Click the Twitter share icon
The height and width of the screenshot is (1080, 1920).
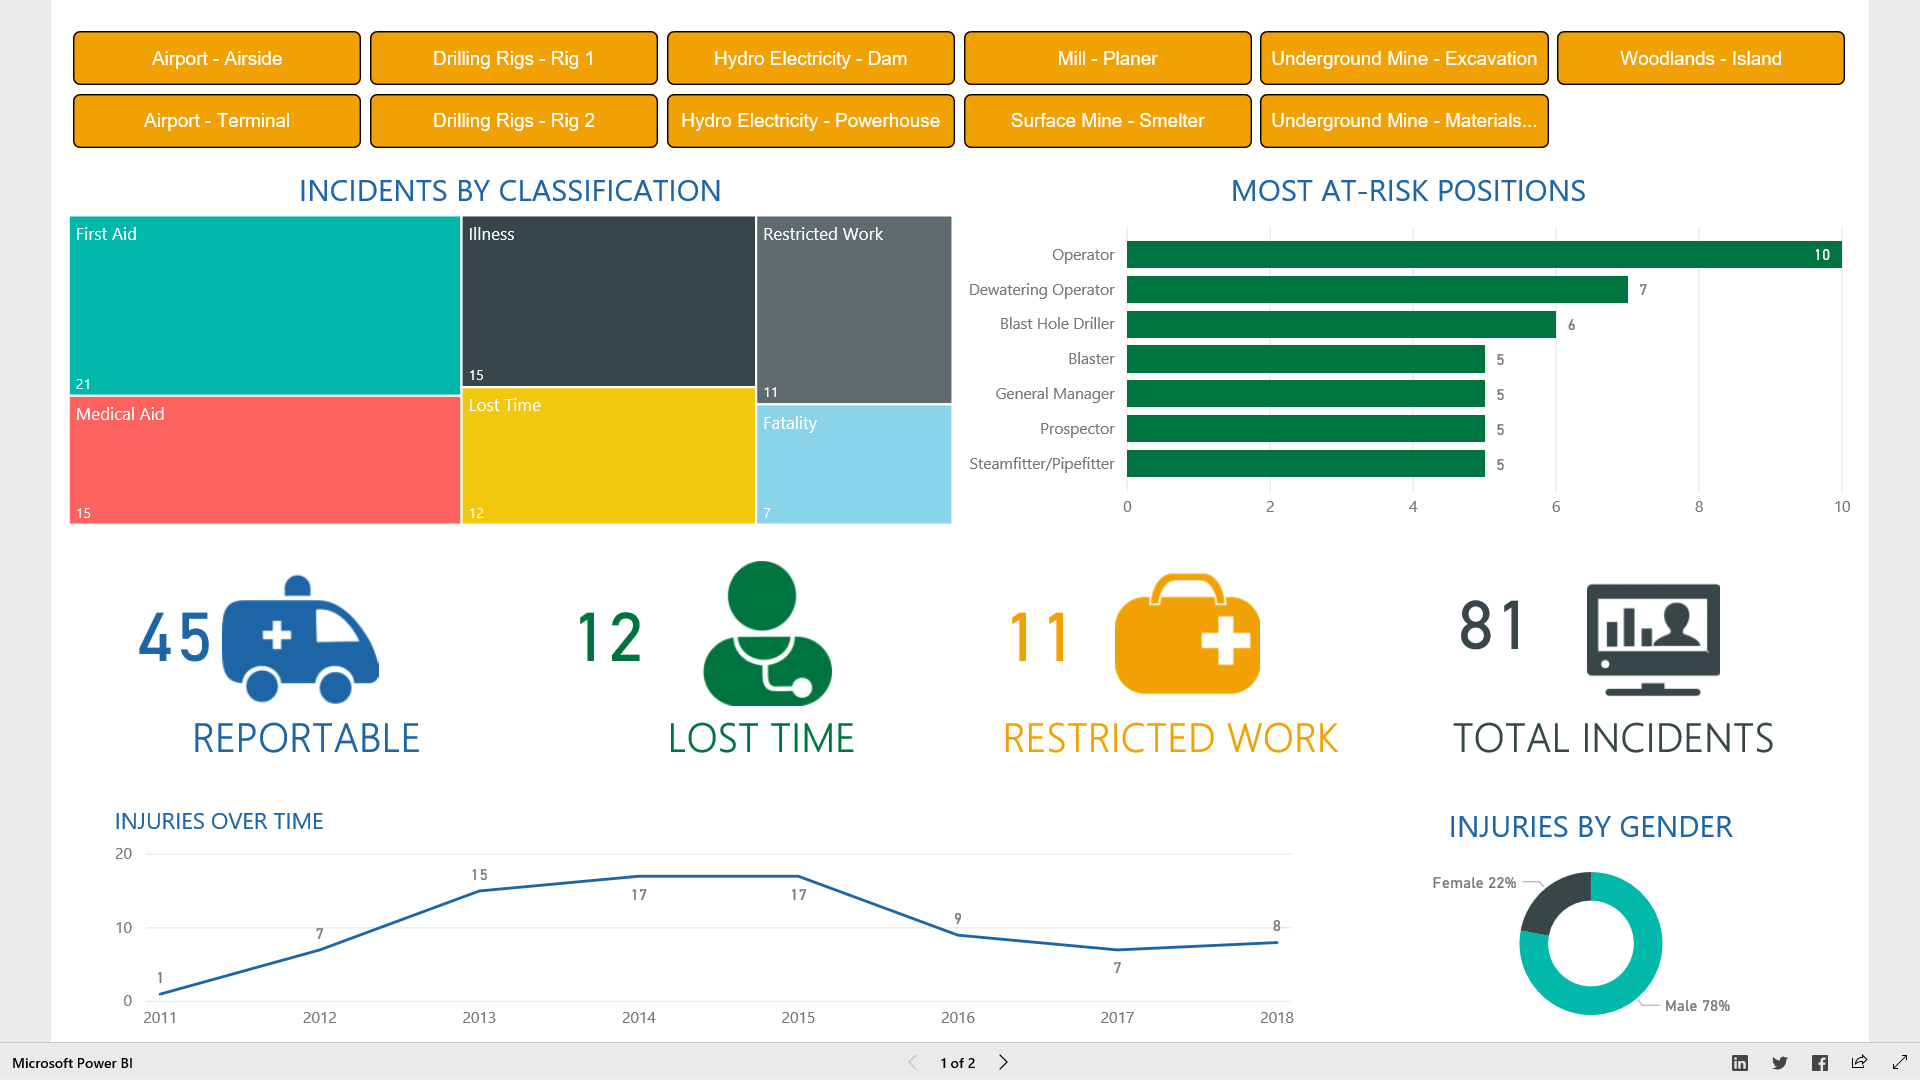pos(1780,1063)
